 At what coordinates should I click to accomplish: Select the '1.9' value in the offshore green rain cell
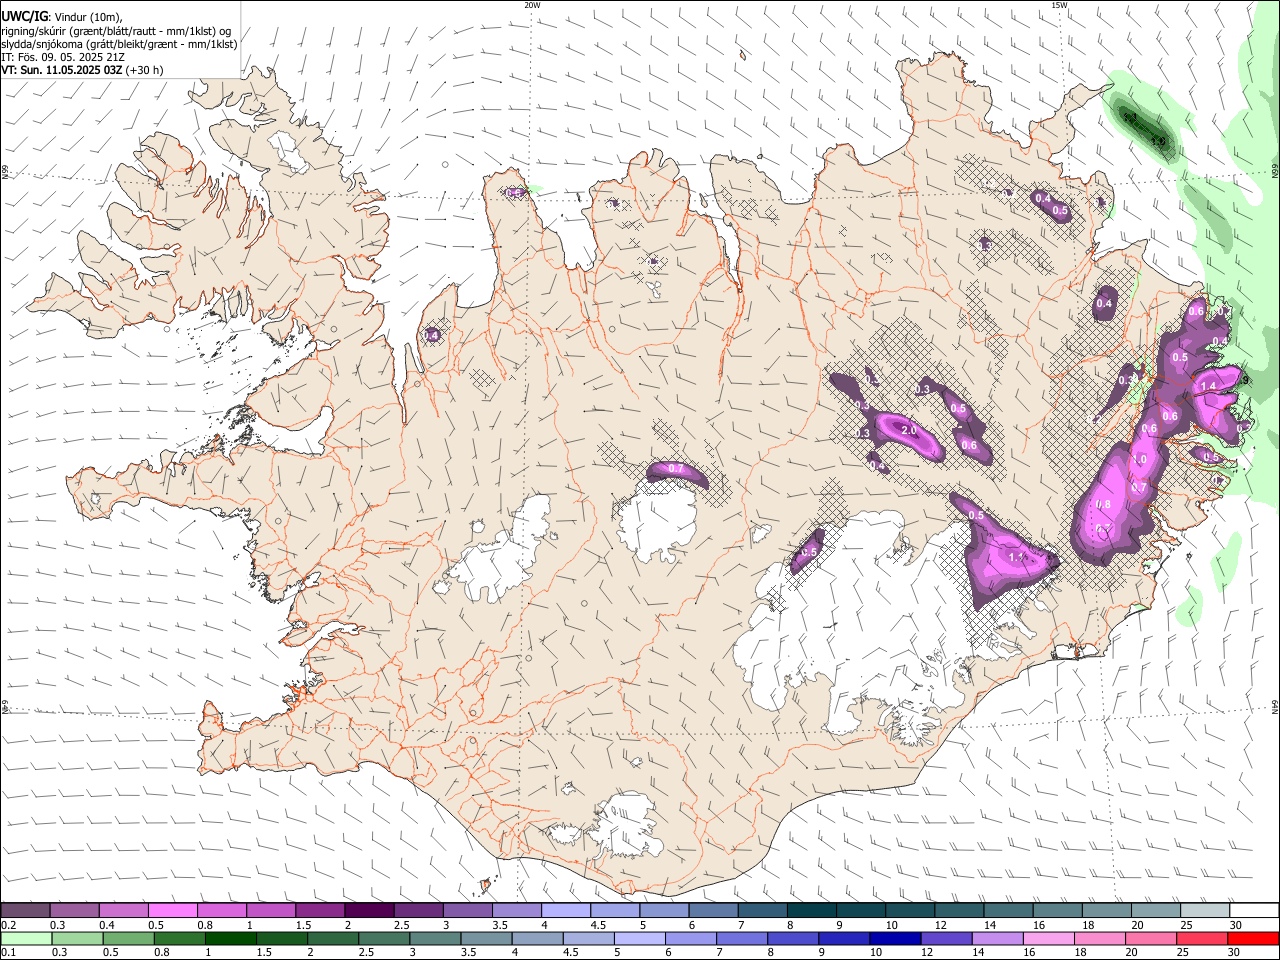pos(1158,142)
